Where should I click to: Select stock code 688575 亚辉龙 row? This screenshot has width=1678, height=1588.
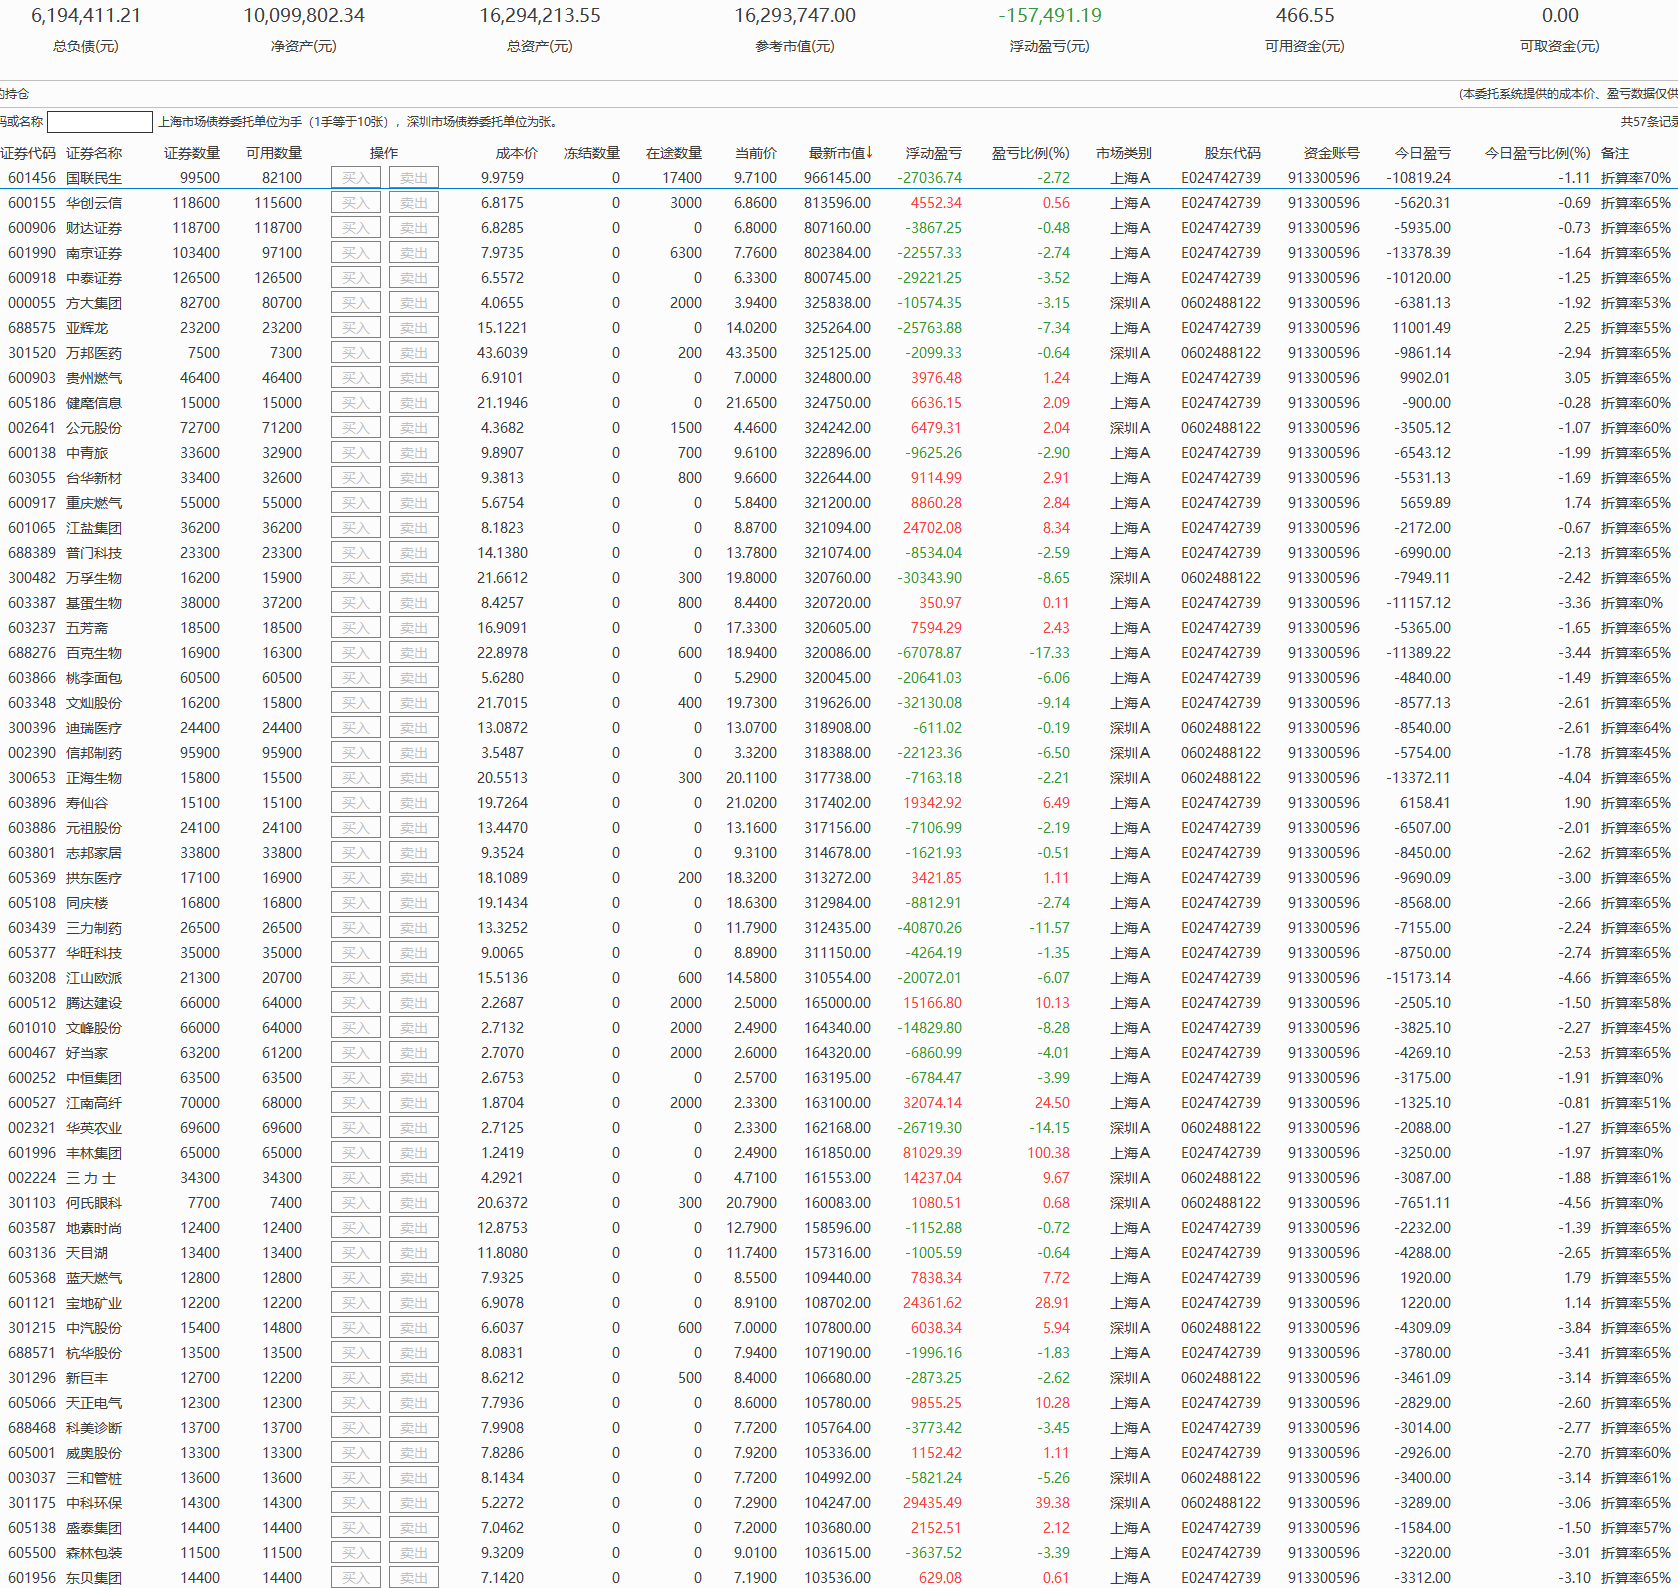[x=32, y=328]
